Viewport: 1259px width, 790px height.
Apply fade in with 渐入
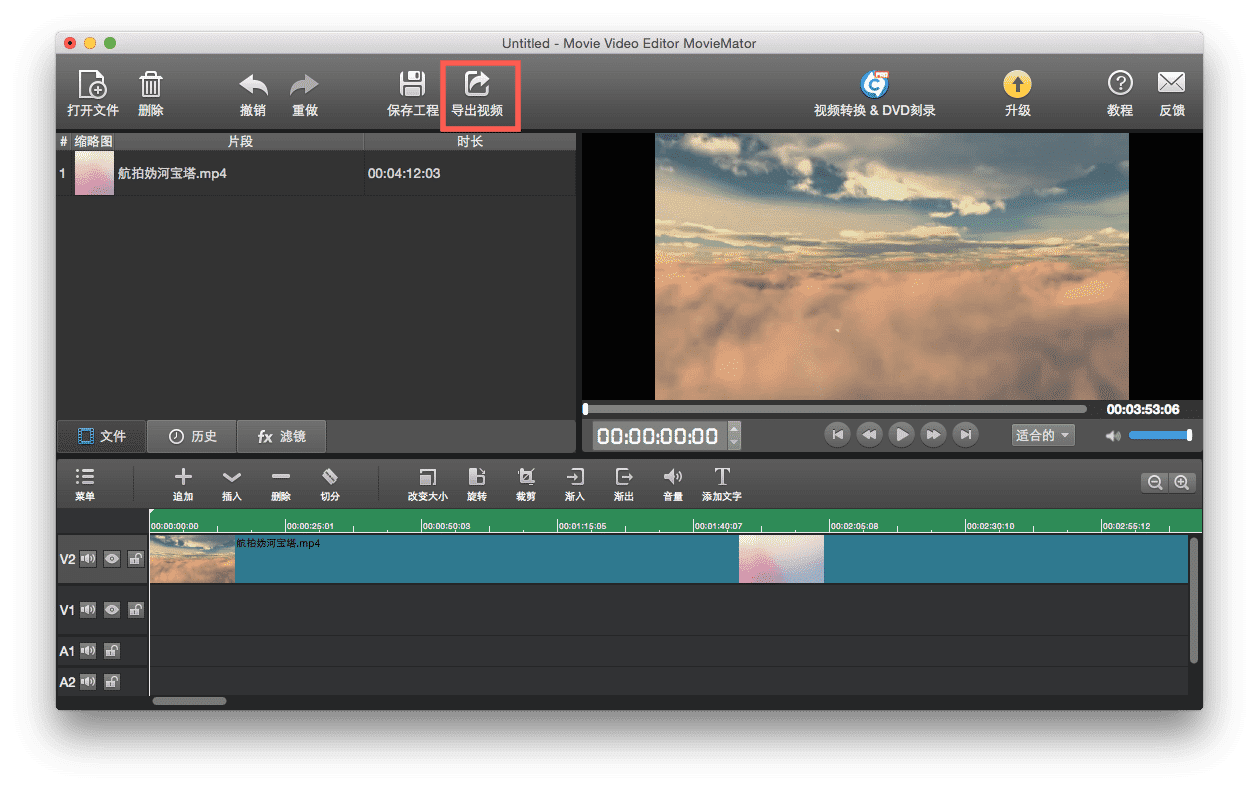tap(575, 485)
